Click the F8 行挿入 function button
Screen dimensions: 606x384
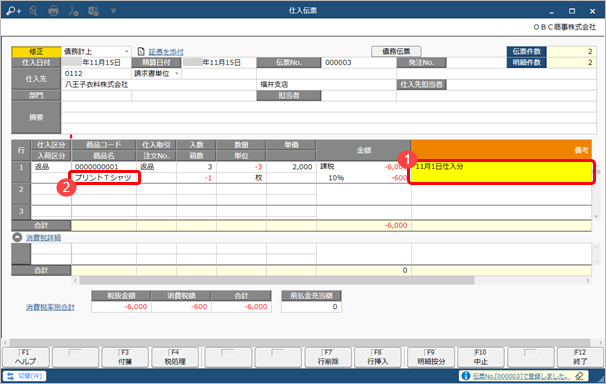[x=378, y=357]
